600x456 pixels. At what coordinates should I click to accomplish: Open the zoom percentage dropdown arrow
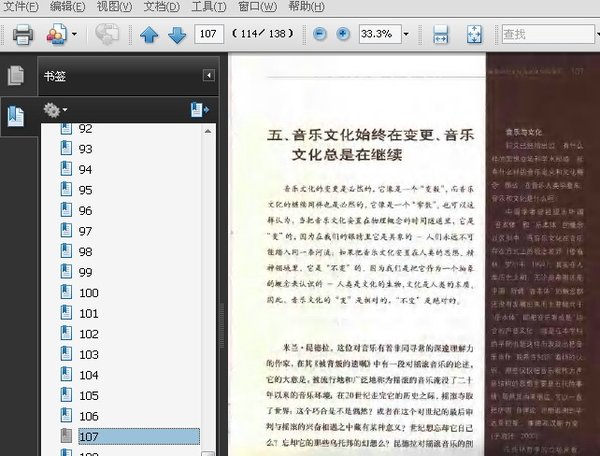click(406, 34)
